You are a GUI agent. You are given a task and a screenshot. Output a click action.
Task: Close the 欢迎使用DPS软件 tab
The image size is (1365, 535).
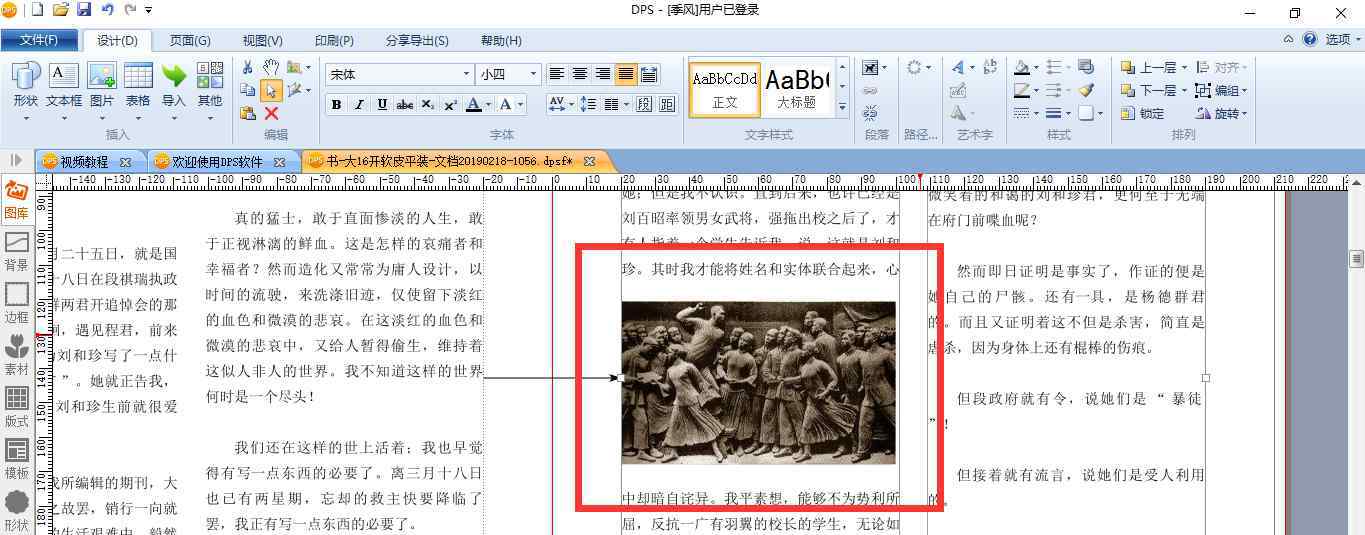pos(280,161)
